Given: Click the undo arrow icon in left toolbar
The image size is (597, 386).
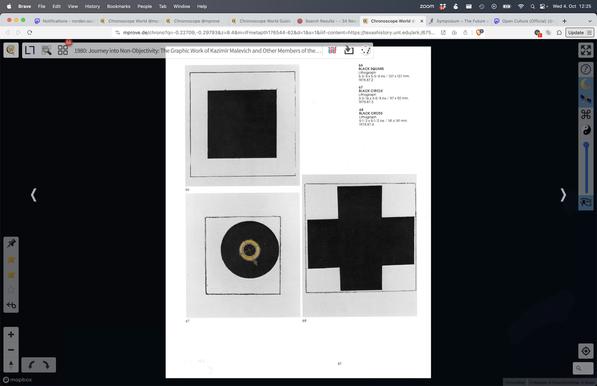Looking at the screenshot, I should click(x=11, y=305).
